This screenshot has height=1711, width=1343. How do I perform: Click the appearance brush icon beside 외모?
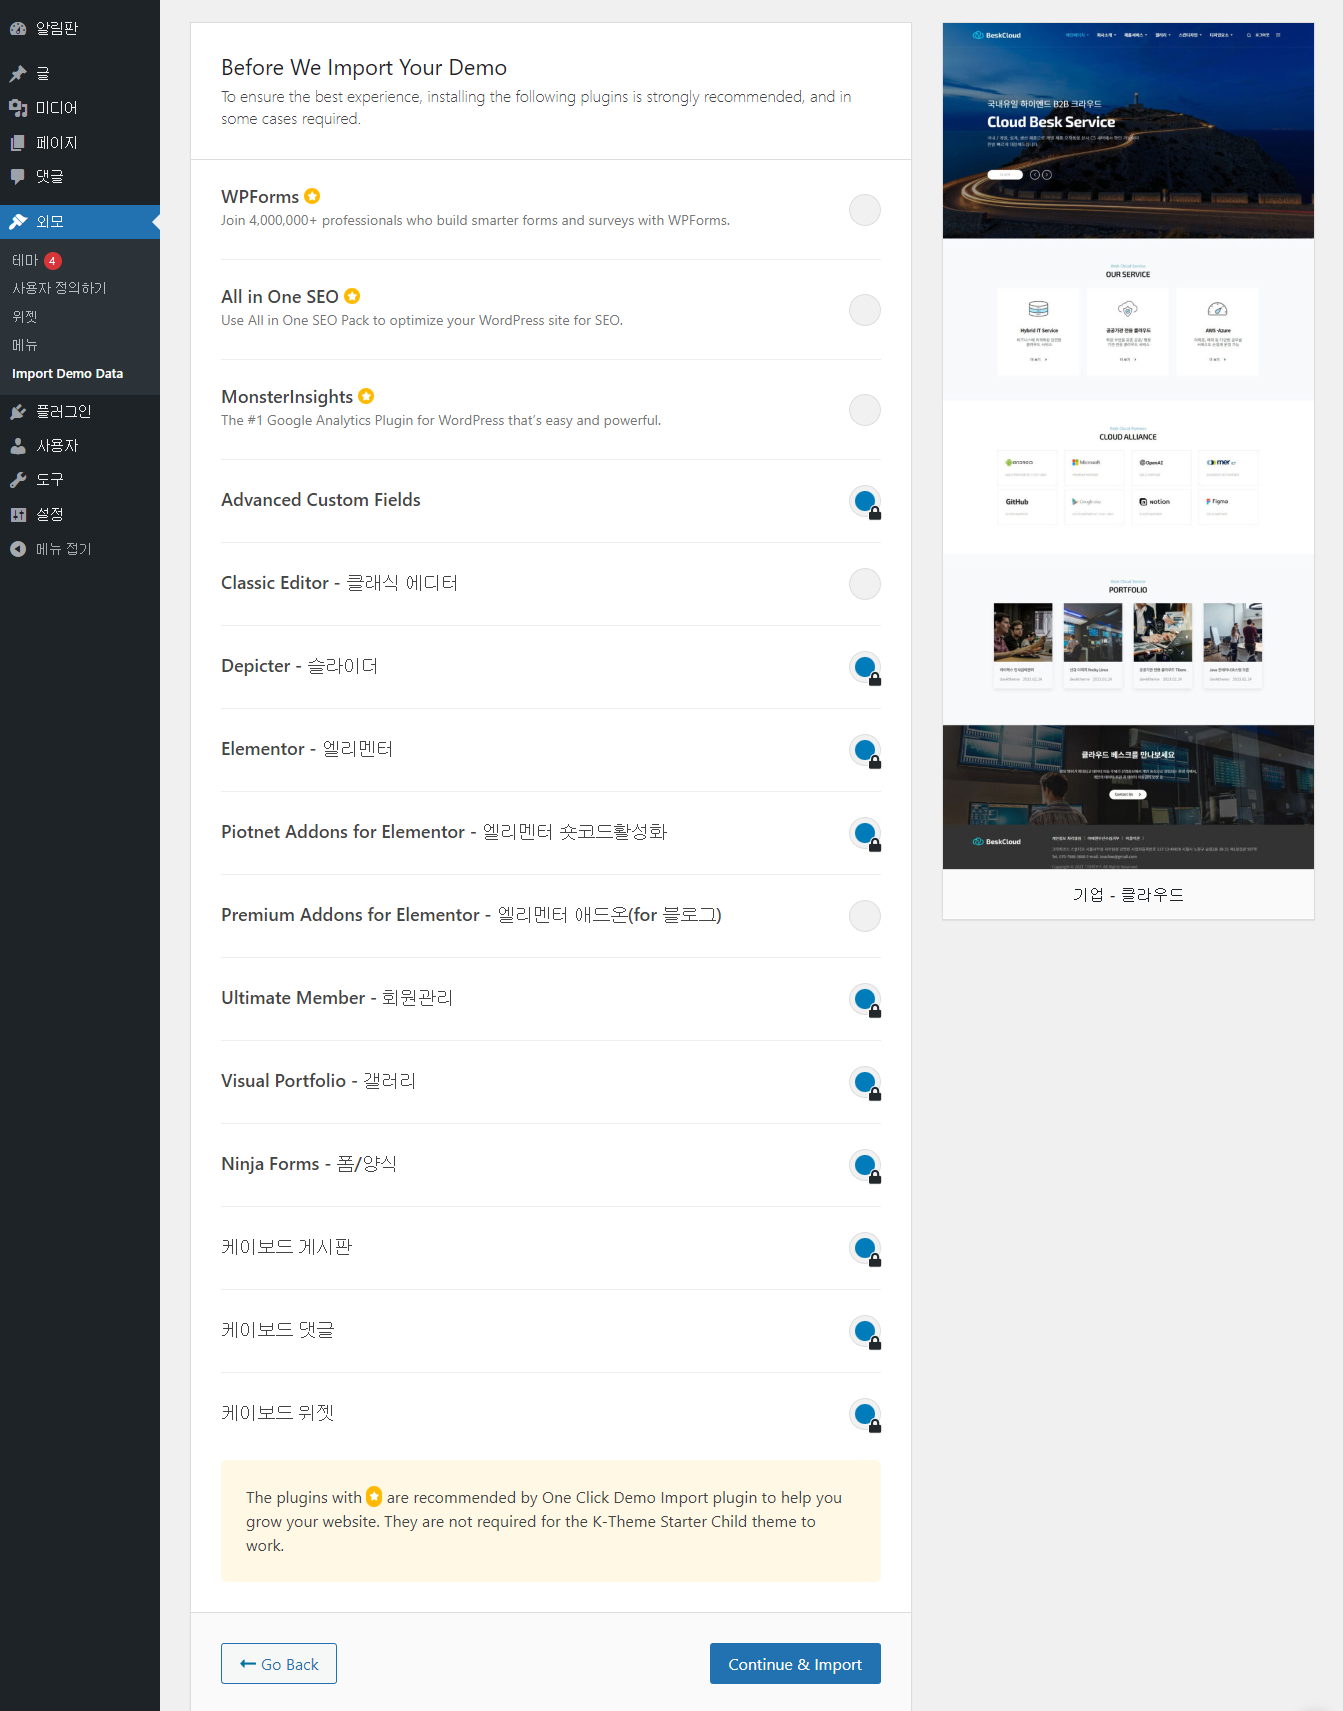(x=18, y=222)
